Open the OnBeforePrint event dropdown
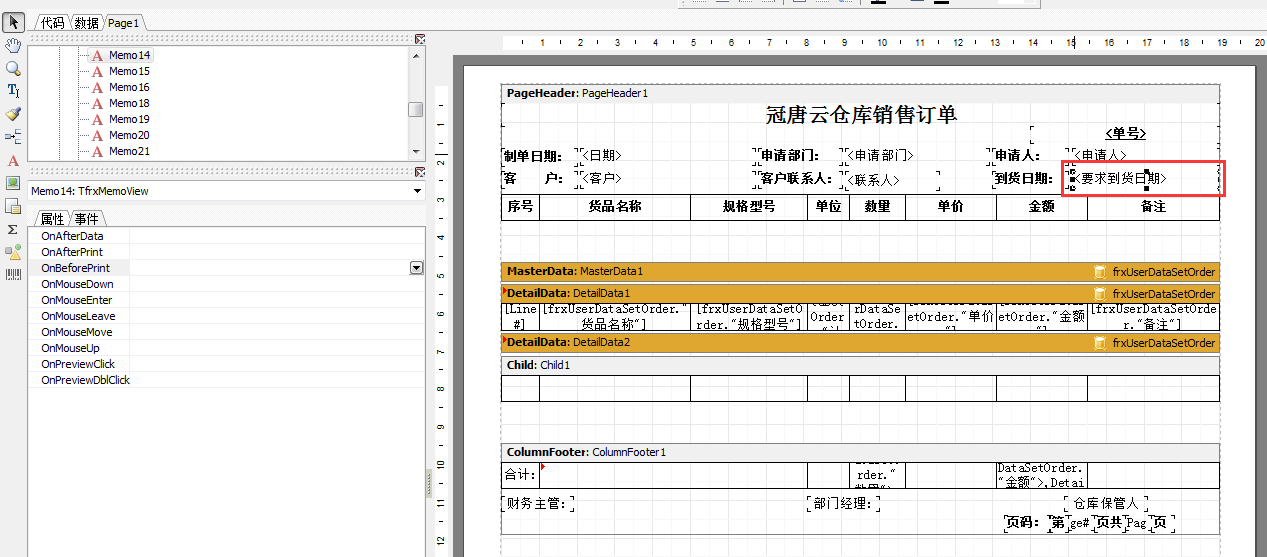Viewport: 1267px width, 557px height. tap(417, 268)
